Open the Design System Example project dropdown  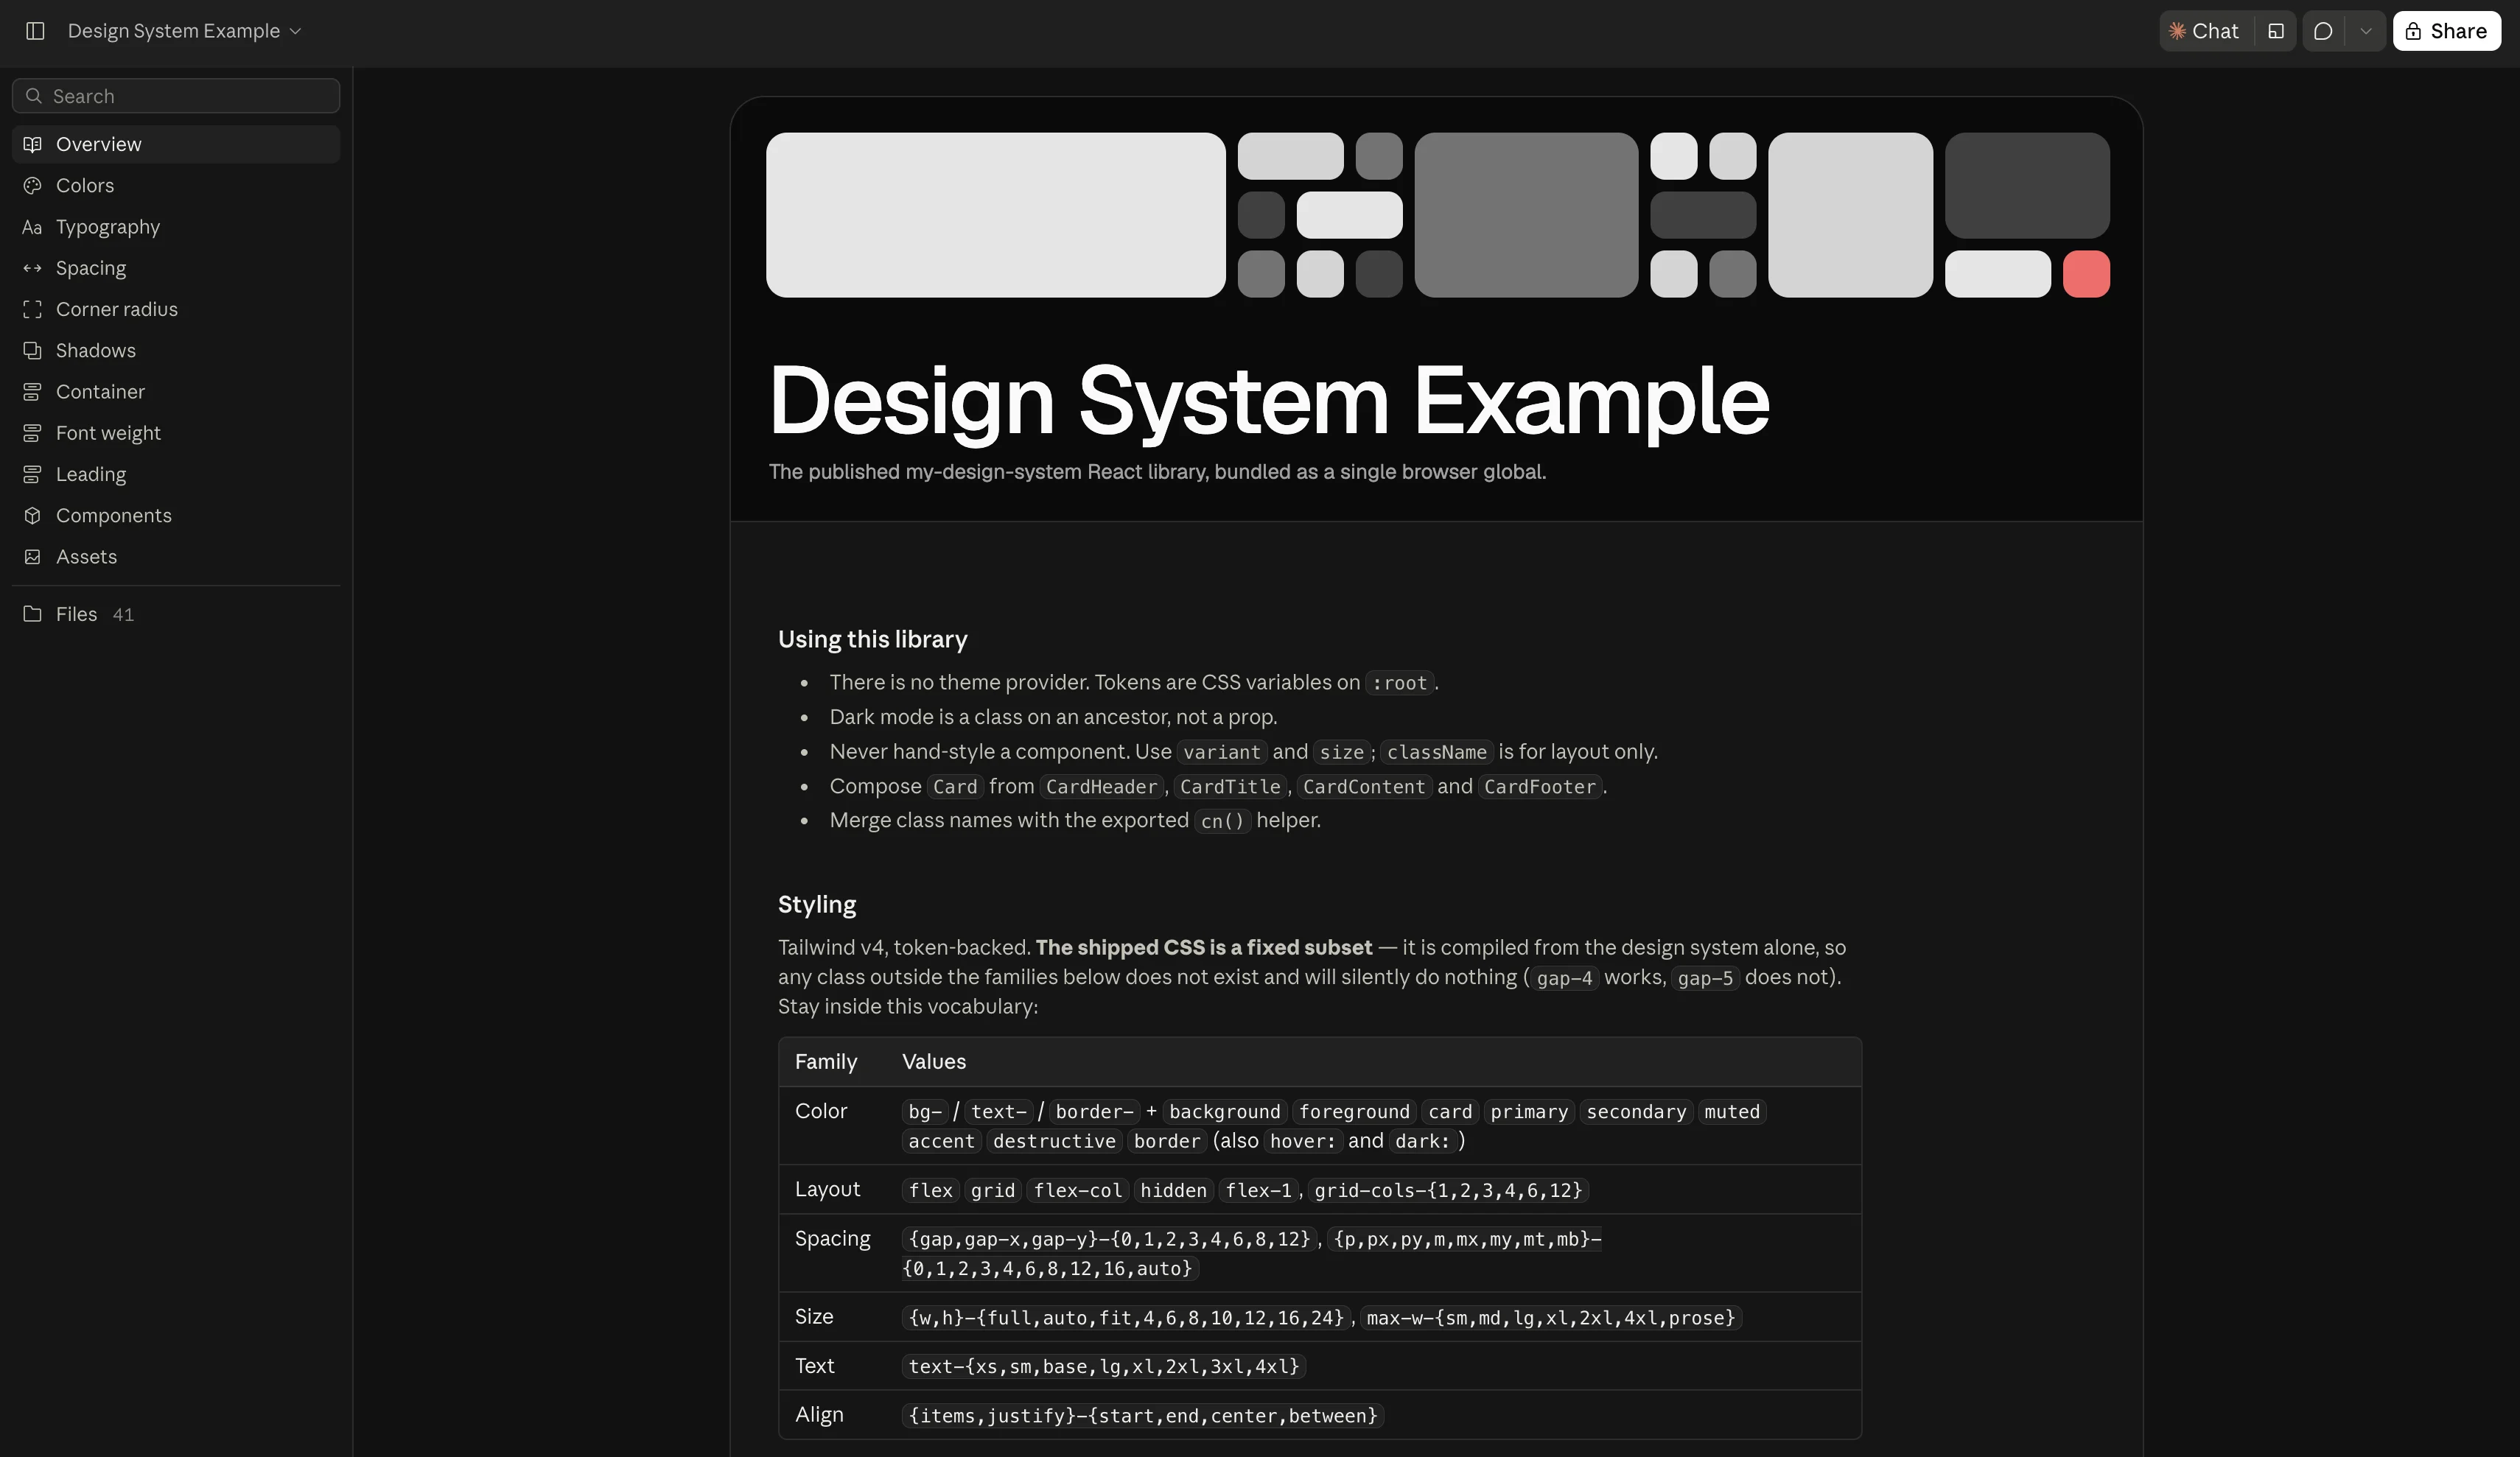184,31
